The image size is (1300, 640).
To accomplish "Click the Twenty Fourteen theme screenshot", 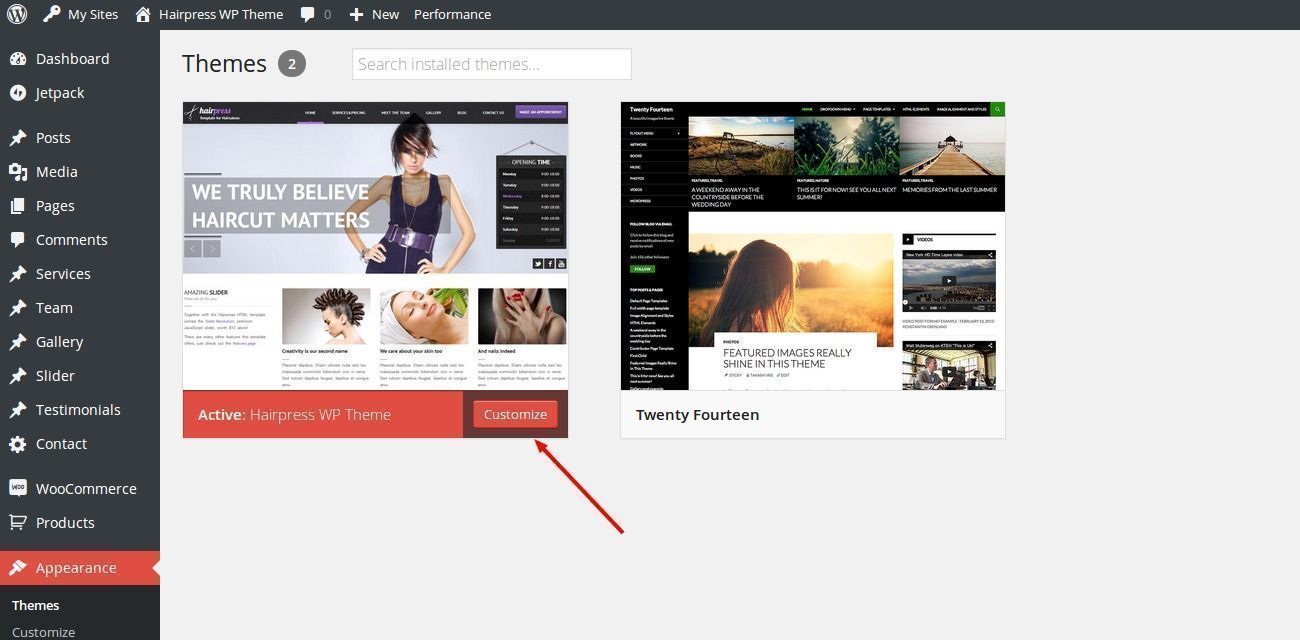I will click(x=813, y=246).
